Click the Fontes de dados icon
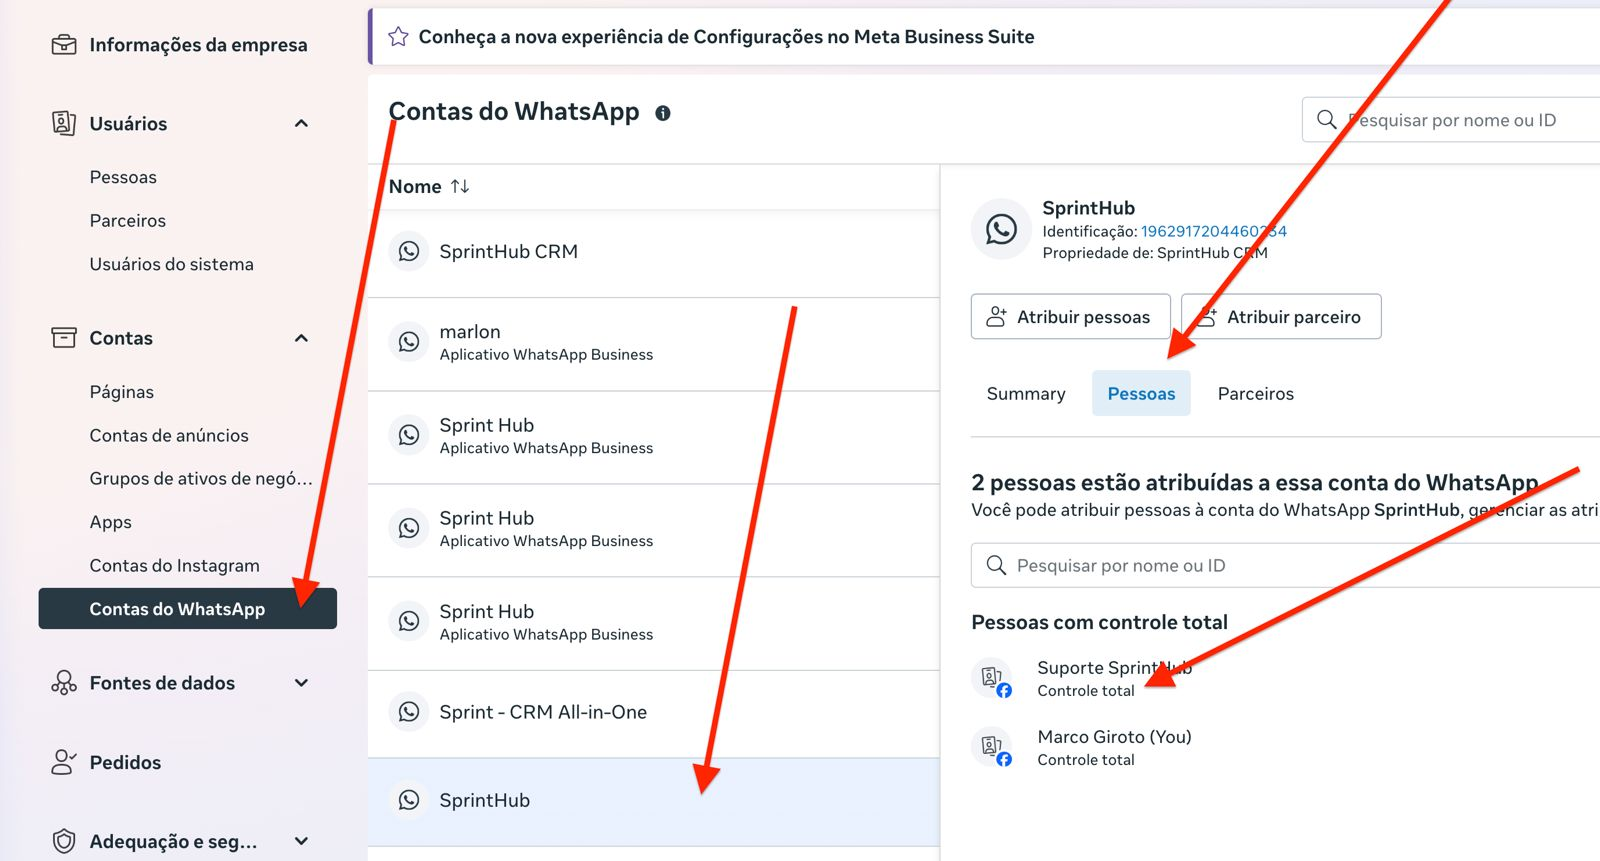The image size is (1600, 861). point(64,683)
